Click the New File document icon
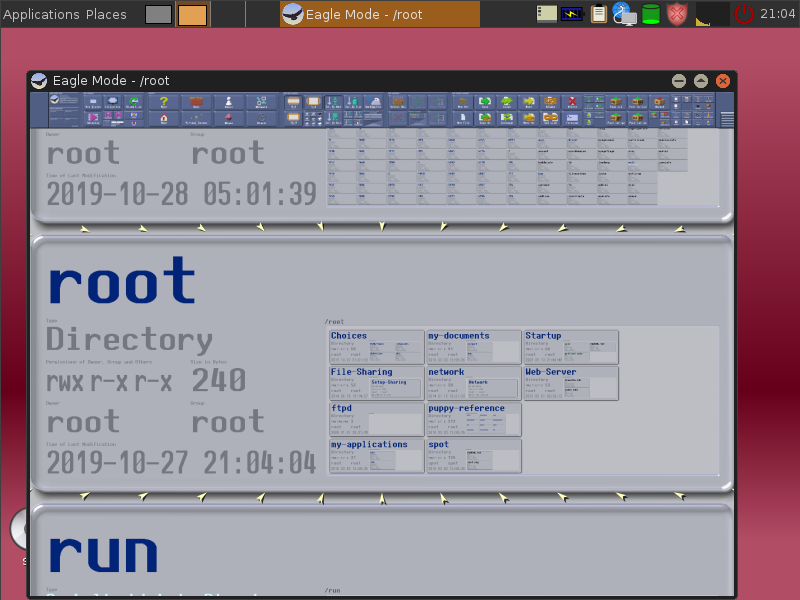The image size is (800, 600). click(x=463, y=118)
